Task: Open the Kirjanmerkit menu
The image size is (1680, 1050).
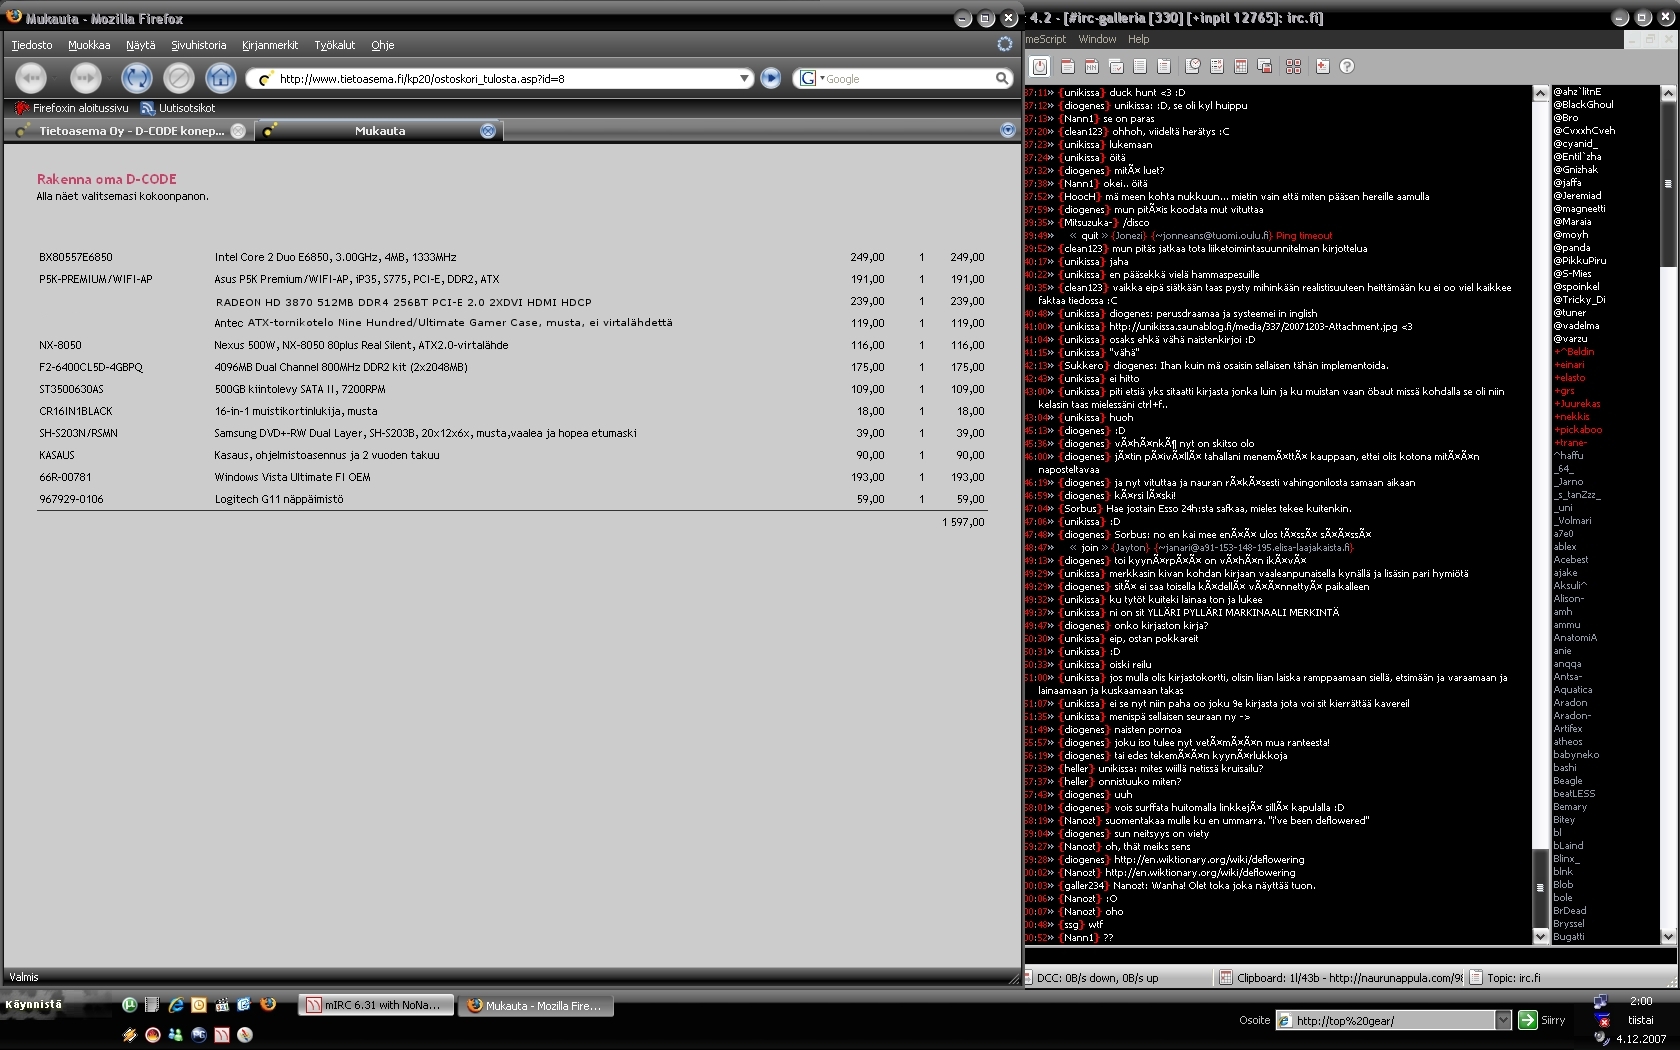Action: pos(270,45)
